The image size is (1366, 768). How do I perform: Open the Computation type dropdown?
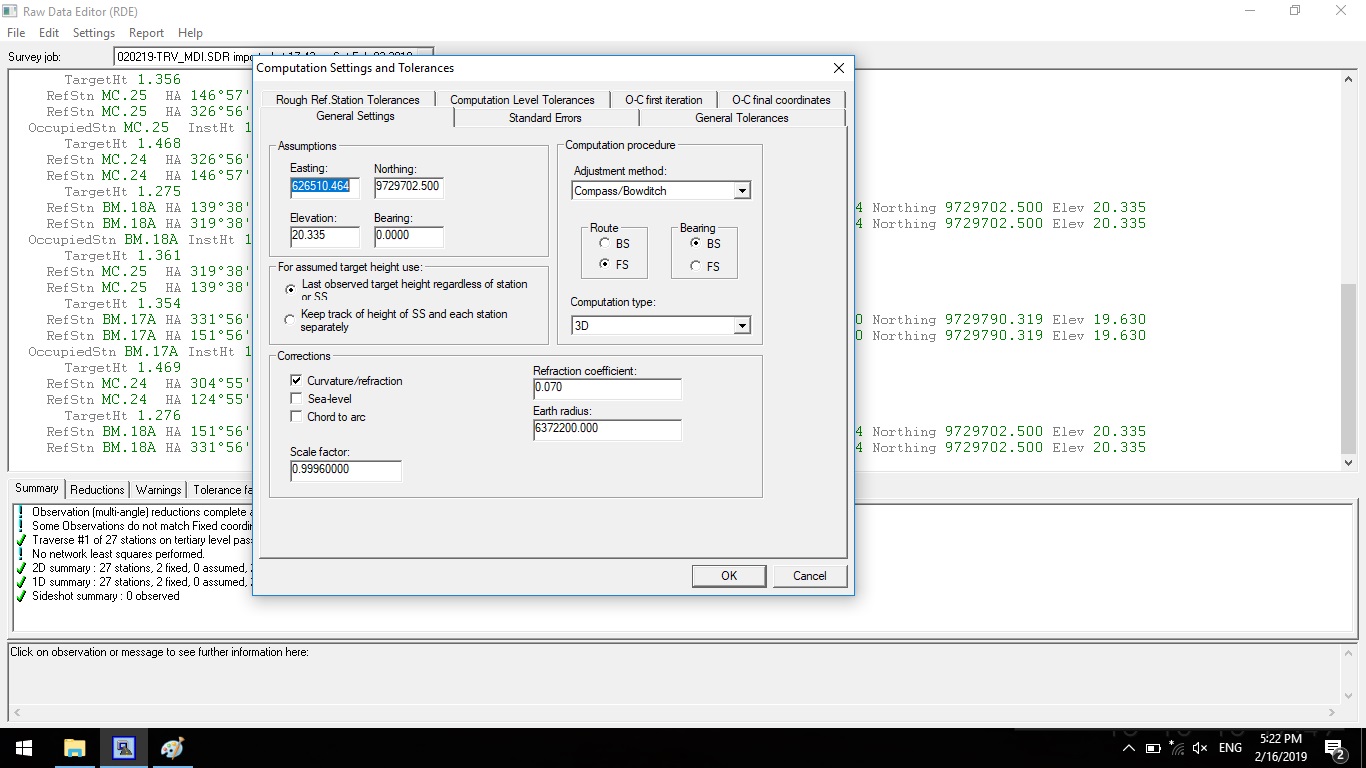[x=741, y=325]
